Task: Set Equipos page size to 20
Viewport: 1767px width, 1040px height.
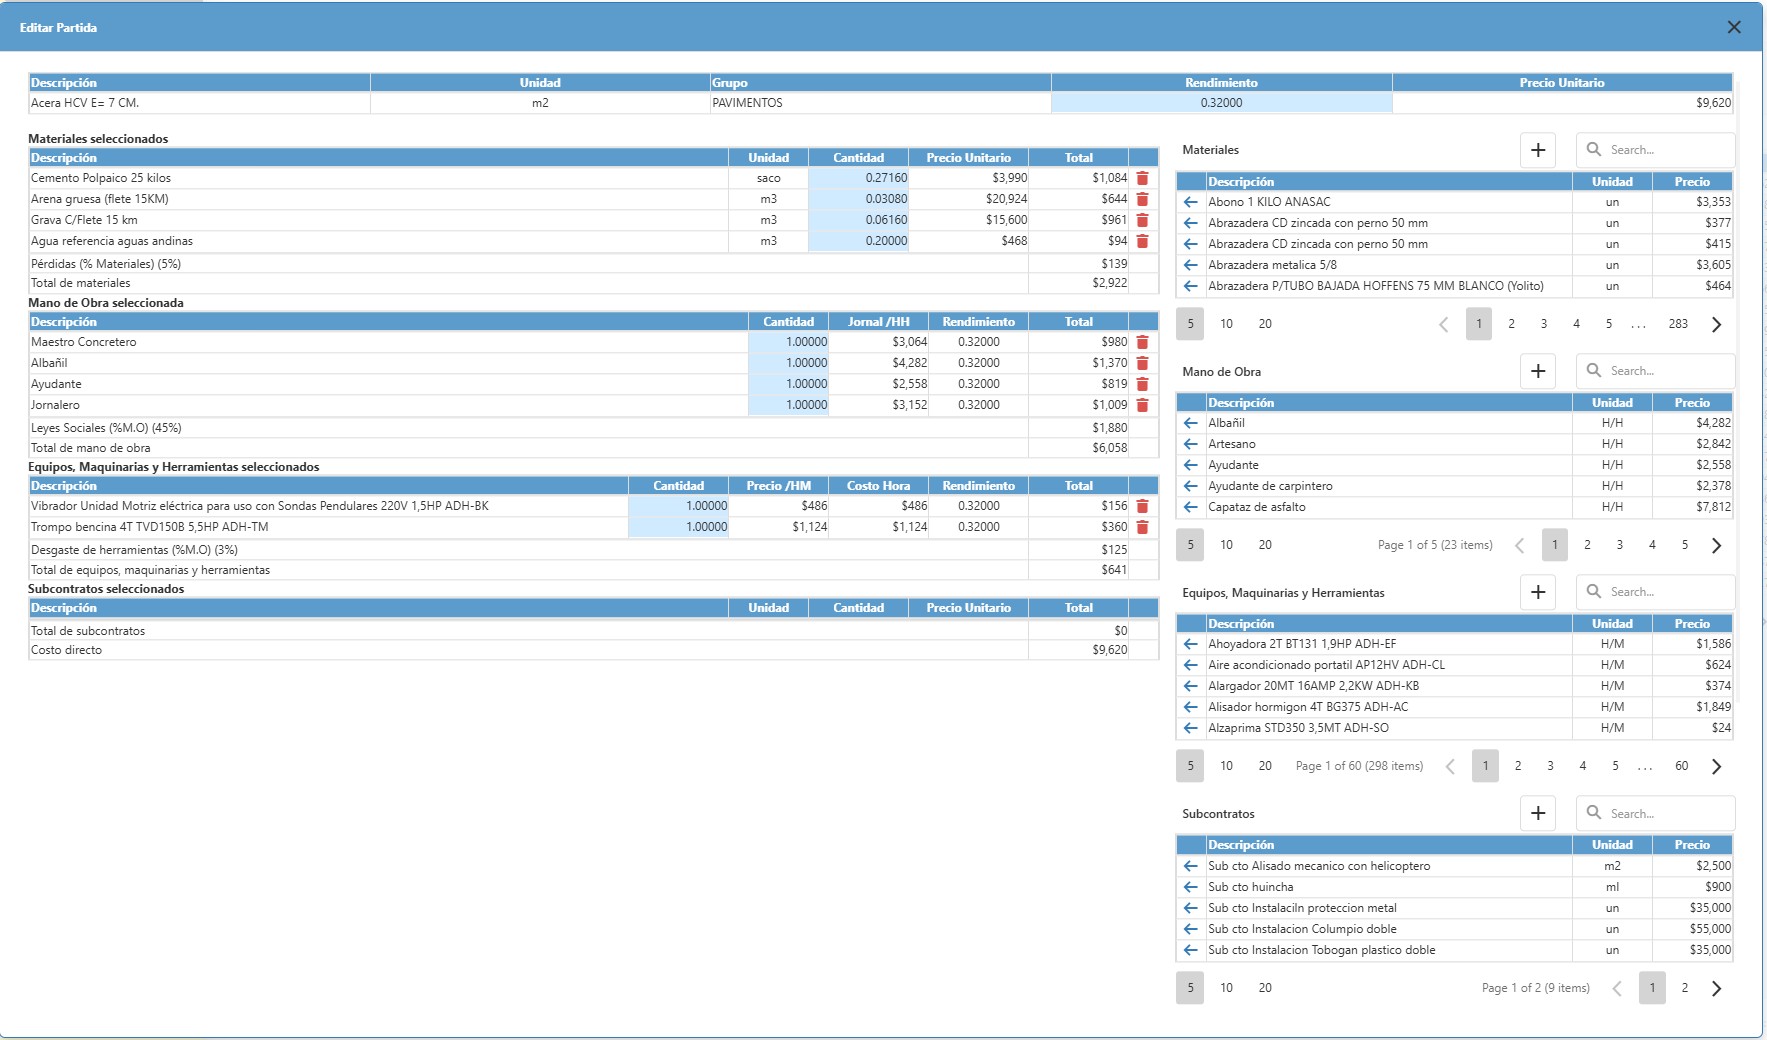Action: (x=1265, y=766)
